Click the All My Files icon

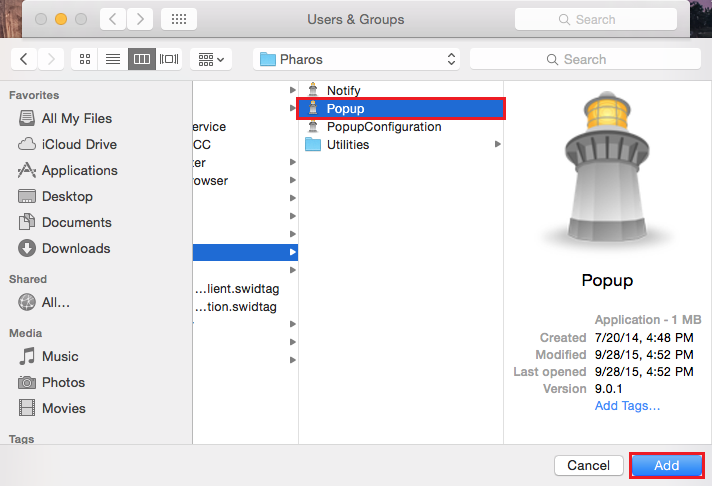[27, 118]
